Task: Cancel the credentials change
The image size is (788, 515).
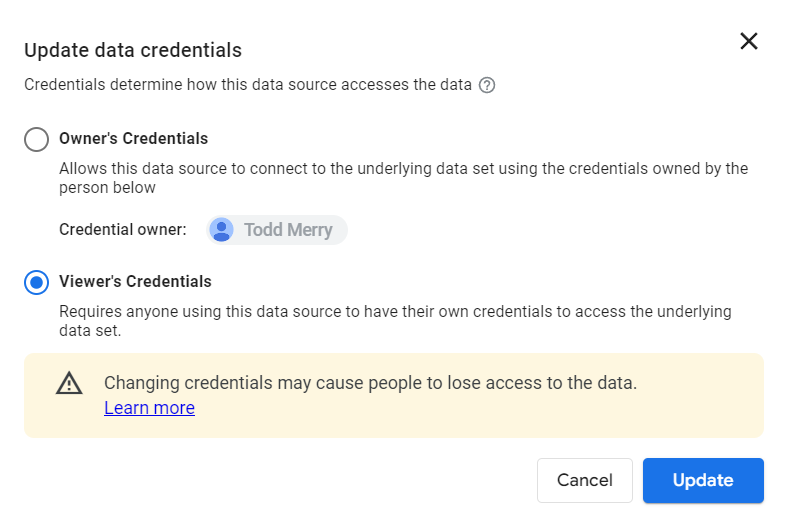Action: (x=584, y=480)
